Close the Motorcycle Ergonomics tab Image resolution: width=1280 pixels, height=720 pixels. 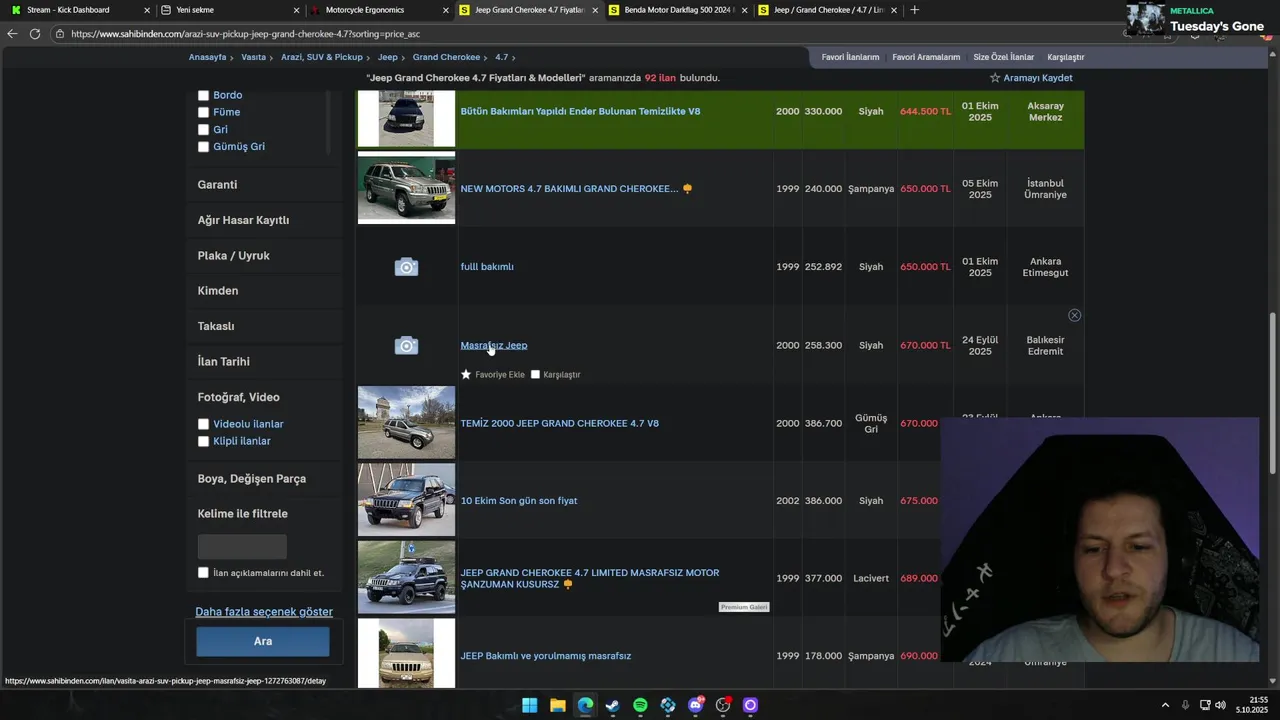tap(446, 10)
